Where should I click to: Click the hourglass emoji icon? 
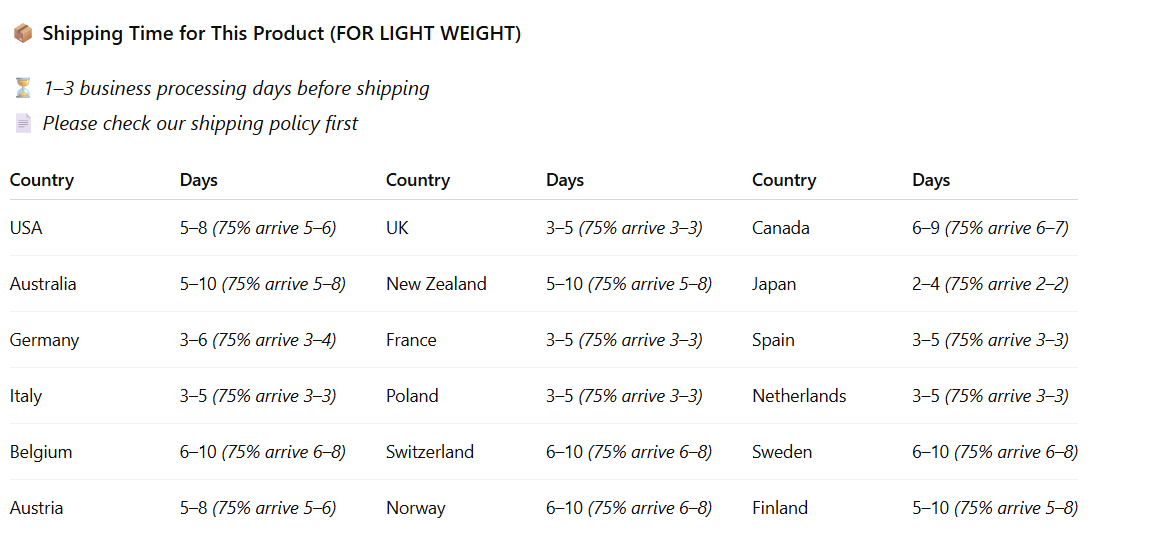coord(23,88)
